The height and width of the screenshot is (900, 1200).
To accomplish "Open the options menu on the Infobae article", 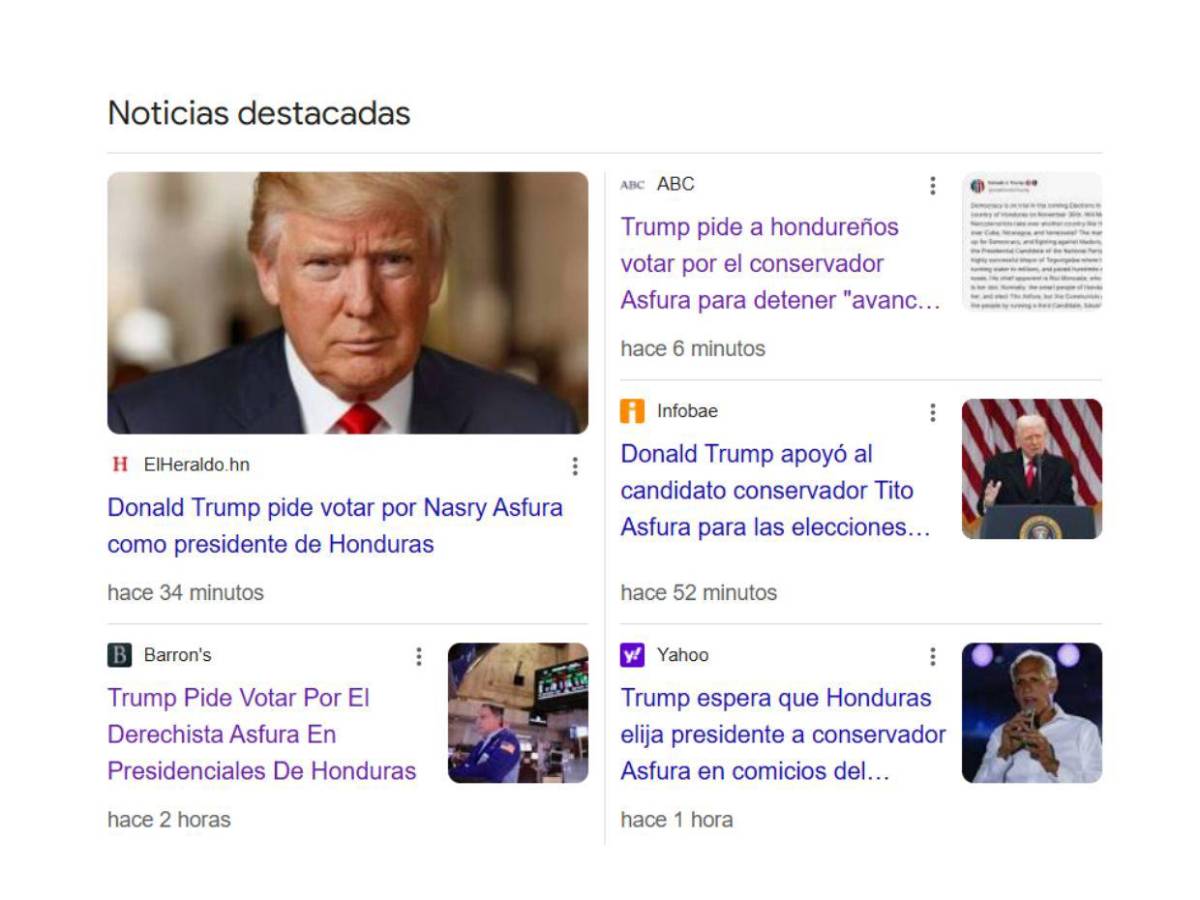I will tap(932, 412).
